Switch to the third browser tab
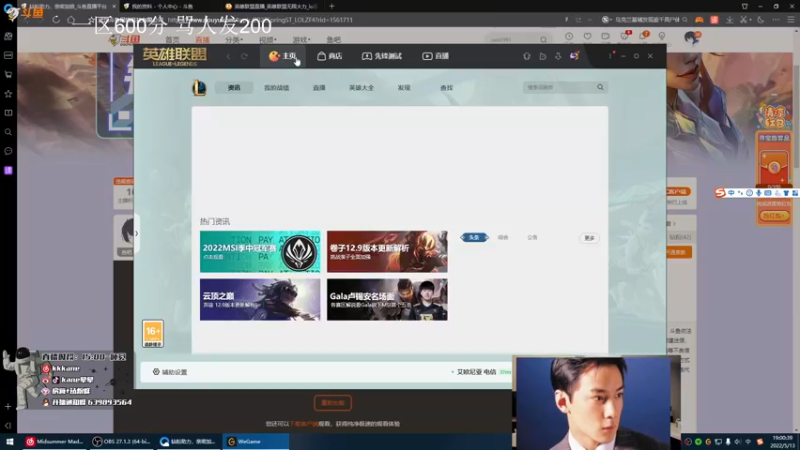 coord(272,6)
